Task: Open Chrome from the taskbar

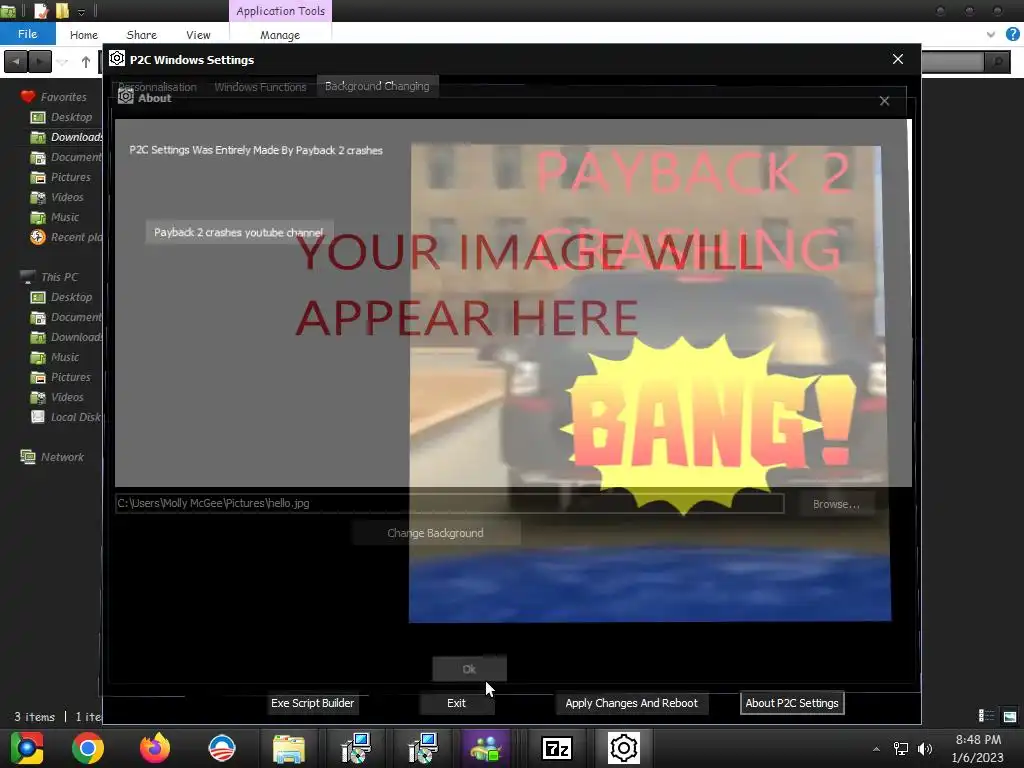Action: pyautogui.click(x=88, y=748)
